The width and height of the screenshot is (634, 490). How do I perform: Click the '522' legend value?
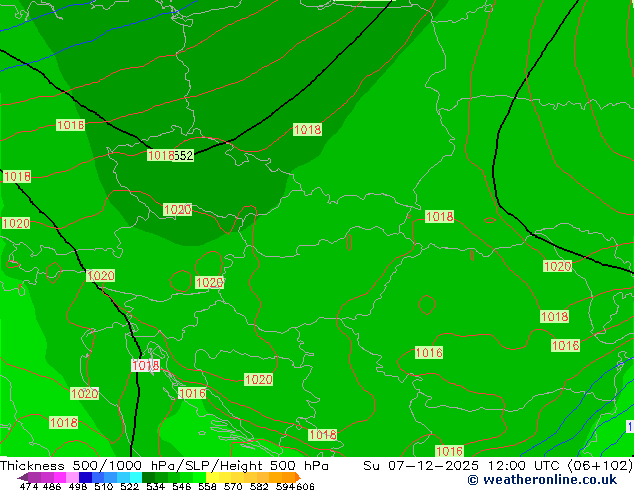pos(129,486)
